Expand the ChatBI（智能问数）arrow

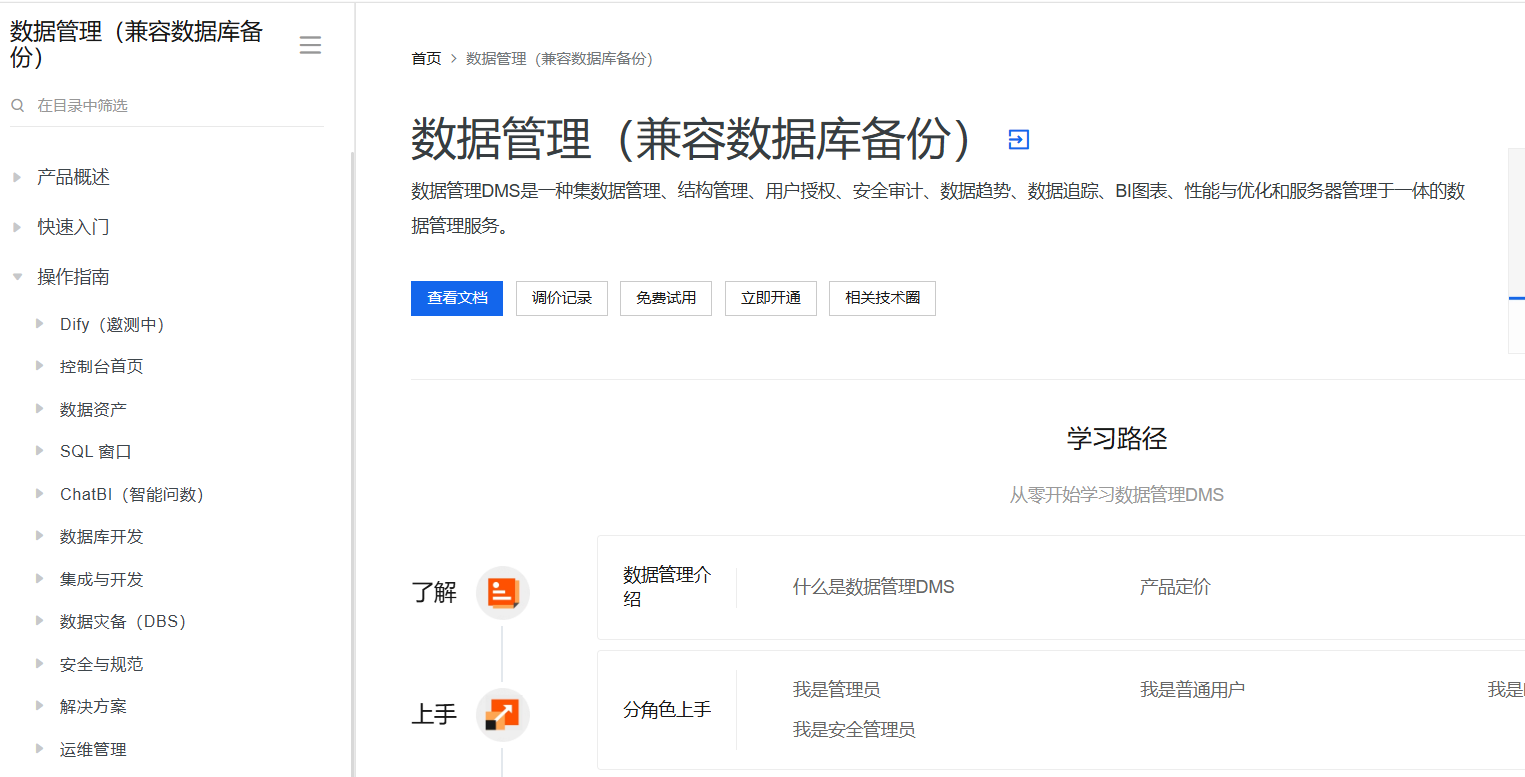point(40,494)
